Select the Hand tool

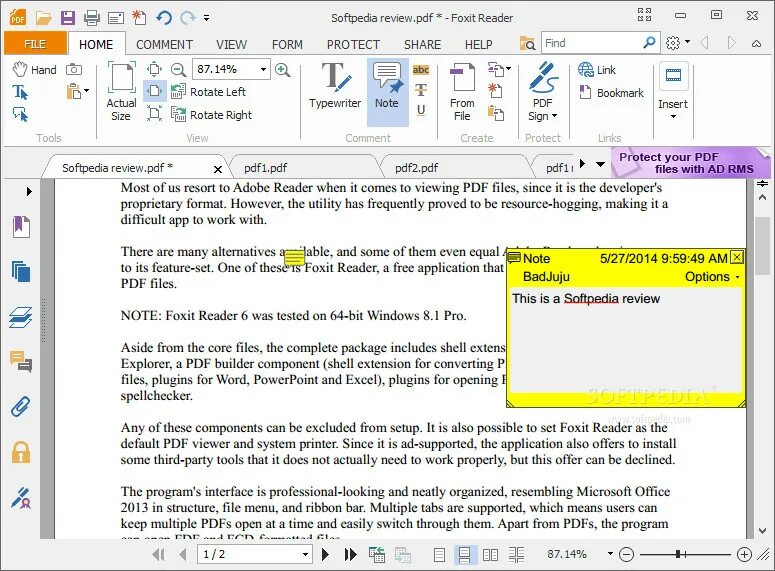35,70
